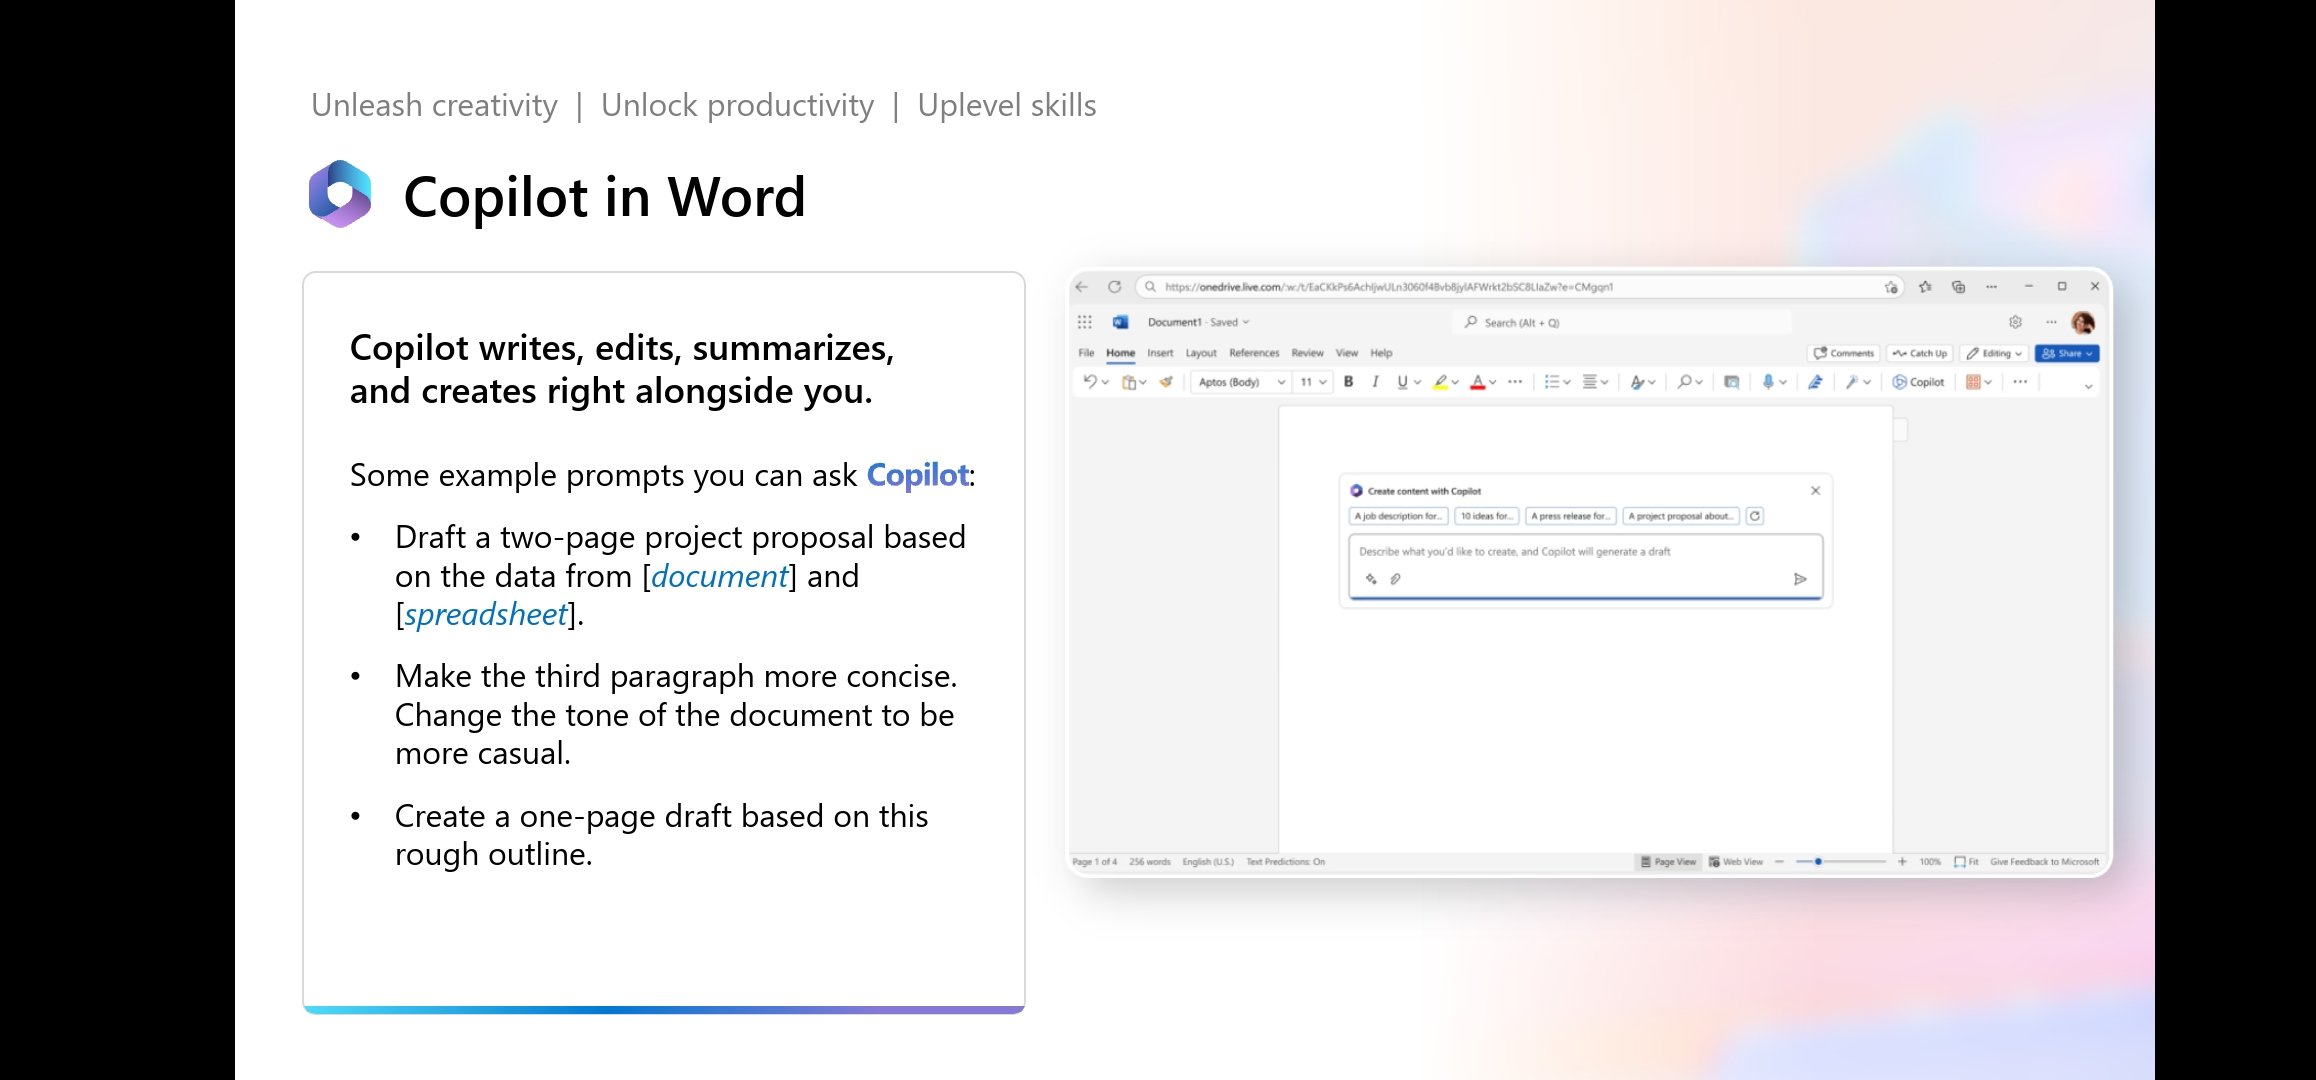Image resolution: width=2316 pixels, height=1080 pixels.
Task: Select the text highlight color tool
Action: pyautogui.click(x=1439, y=382)
